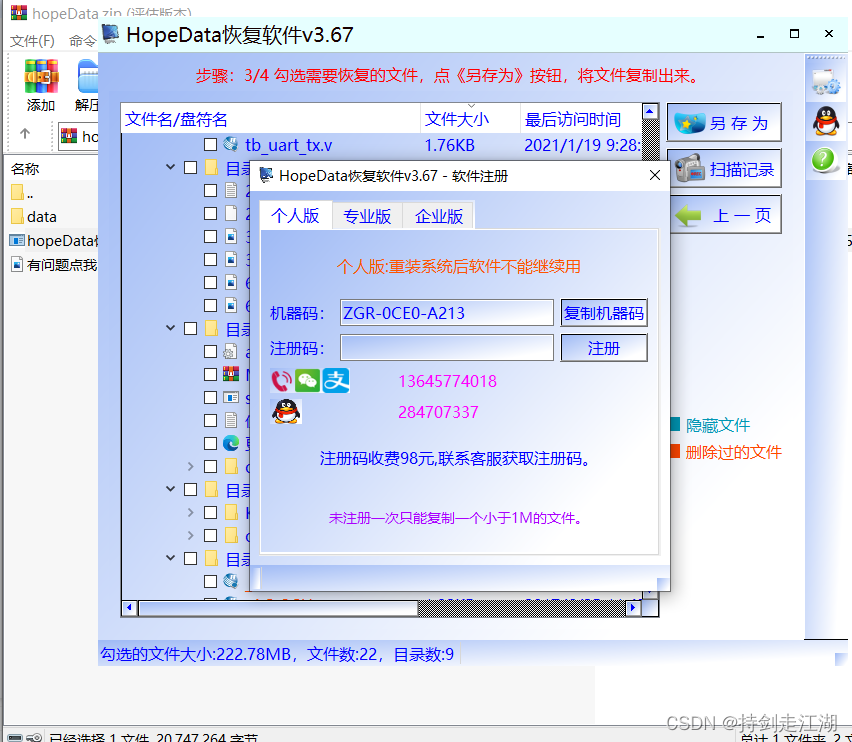Image resolution: width=852 pixels, height=742 pixels.
Task: Close the 软件注册 registration dialog
Action: point(655,175)
